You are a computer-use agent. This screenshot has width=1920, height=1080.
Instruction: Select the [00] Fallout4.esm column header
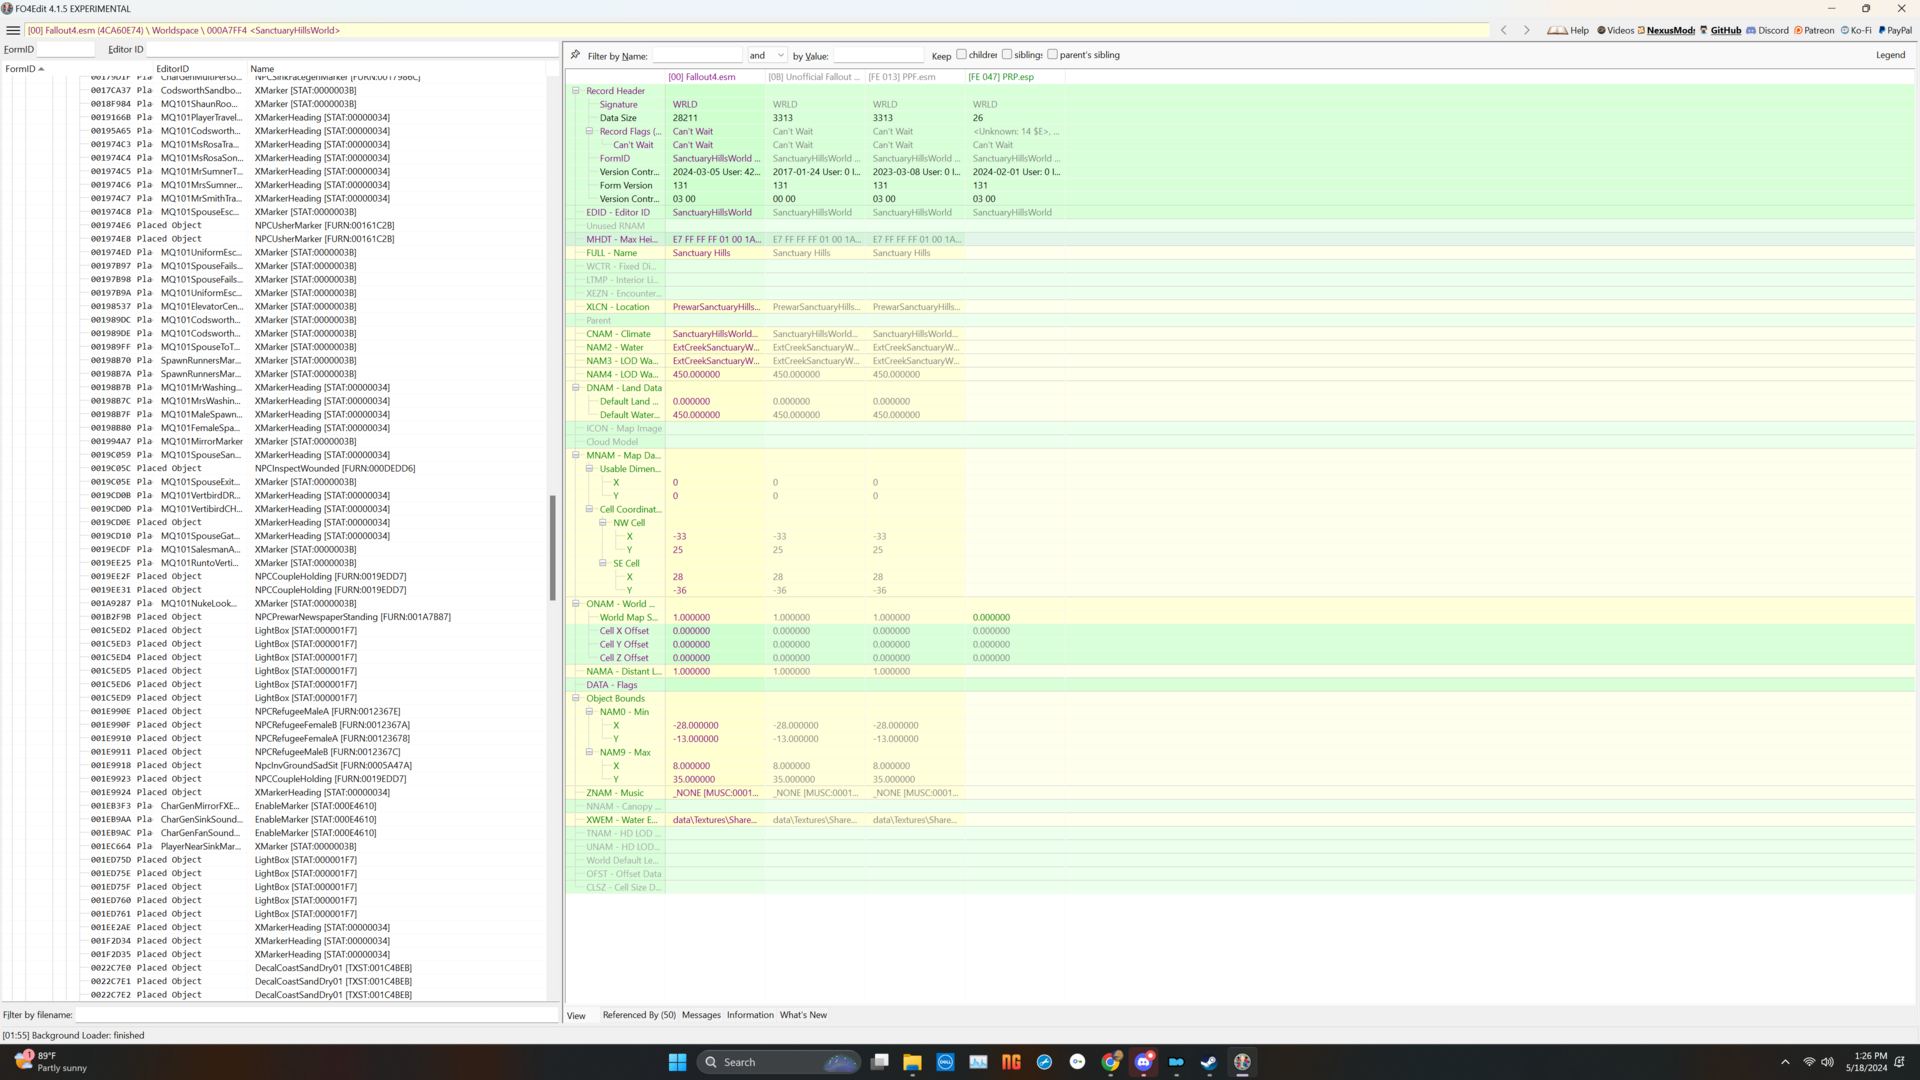click(x=715, y=77)
